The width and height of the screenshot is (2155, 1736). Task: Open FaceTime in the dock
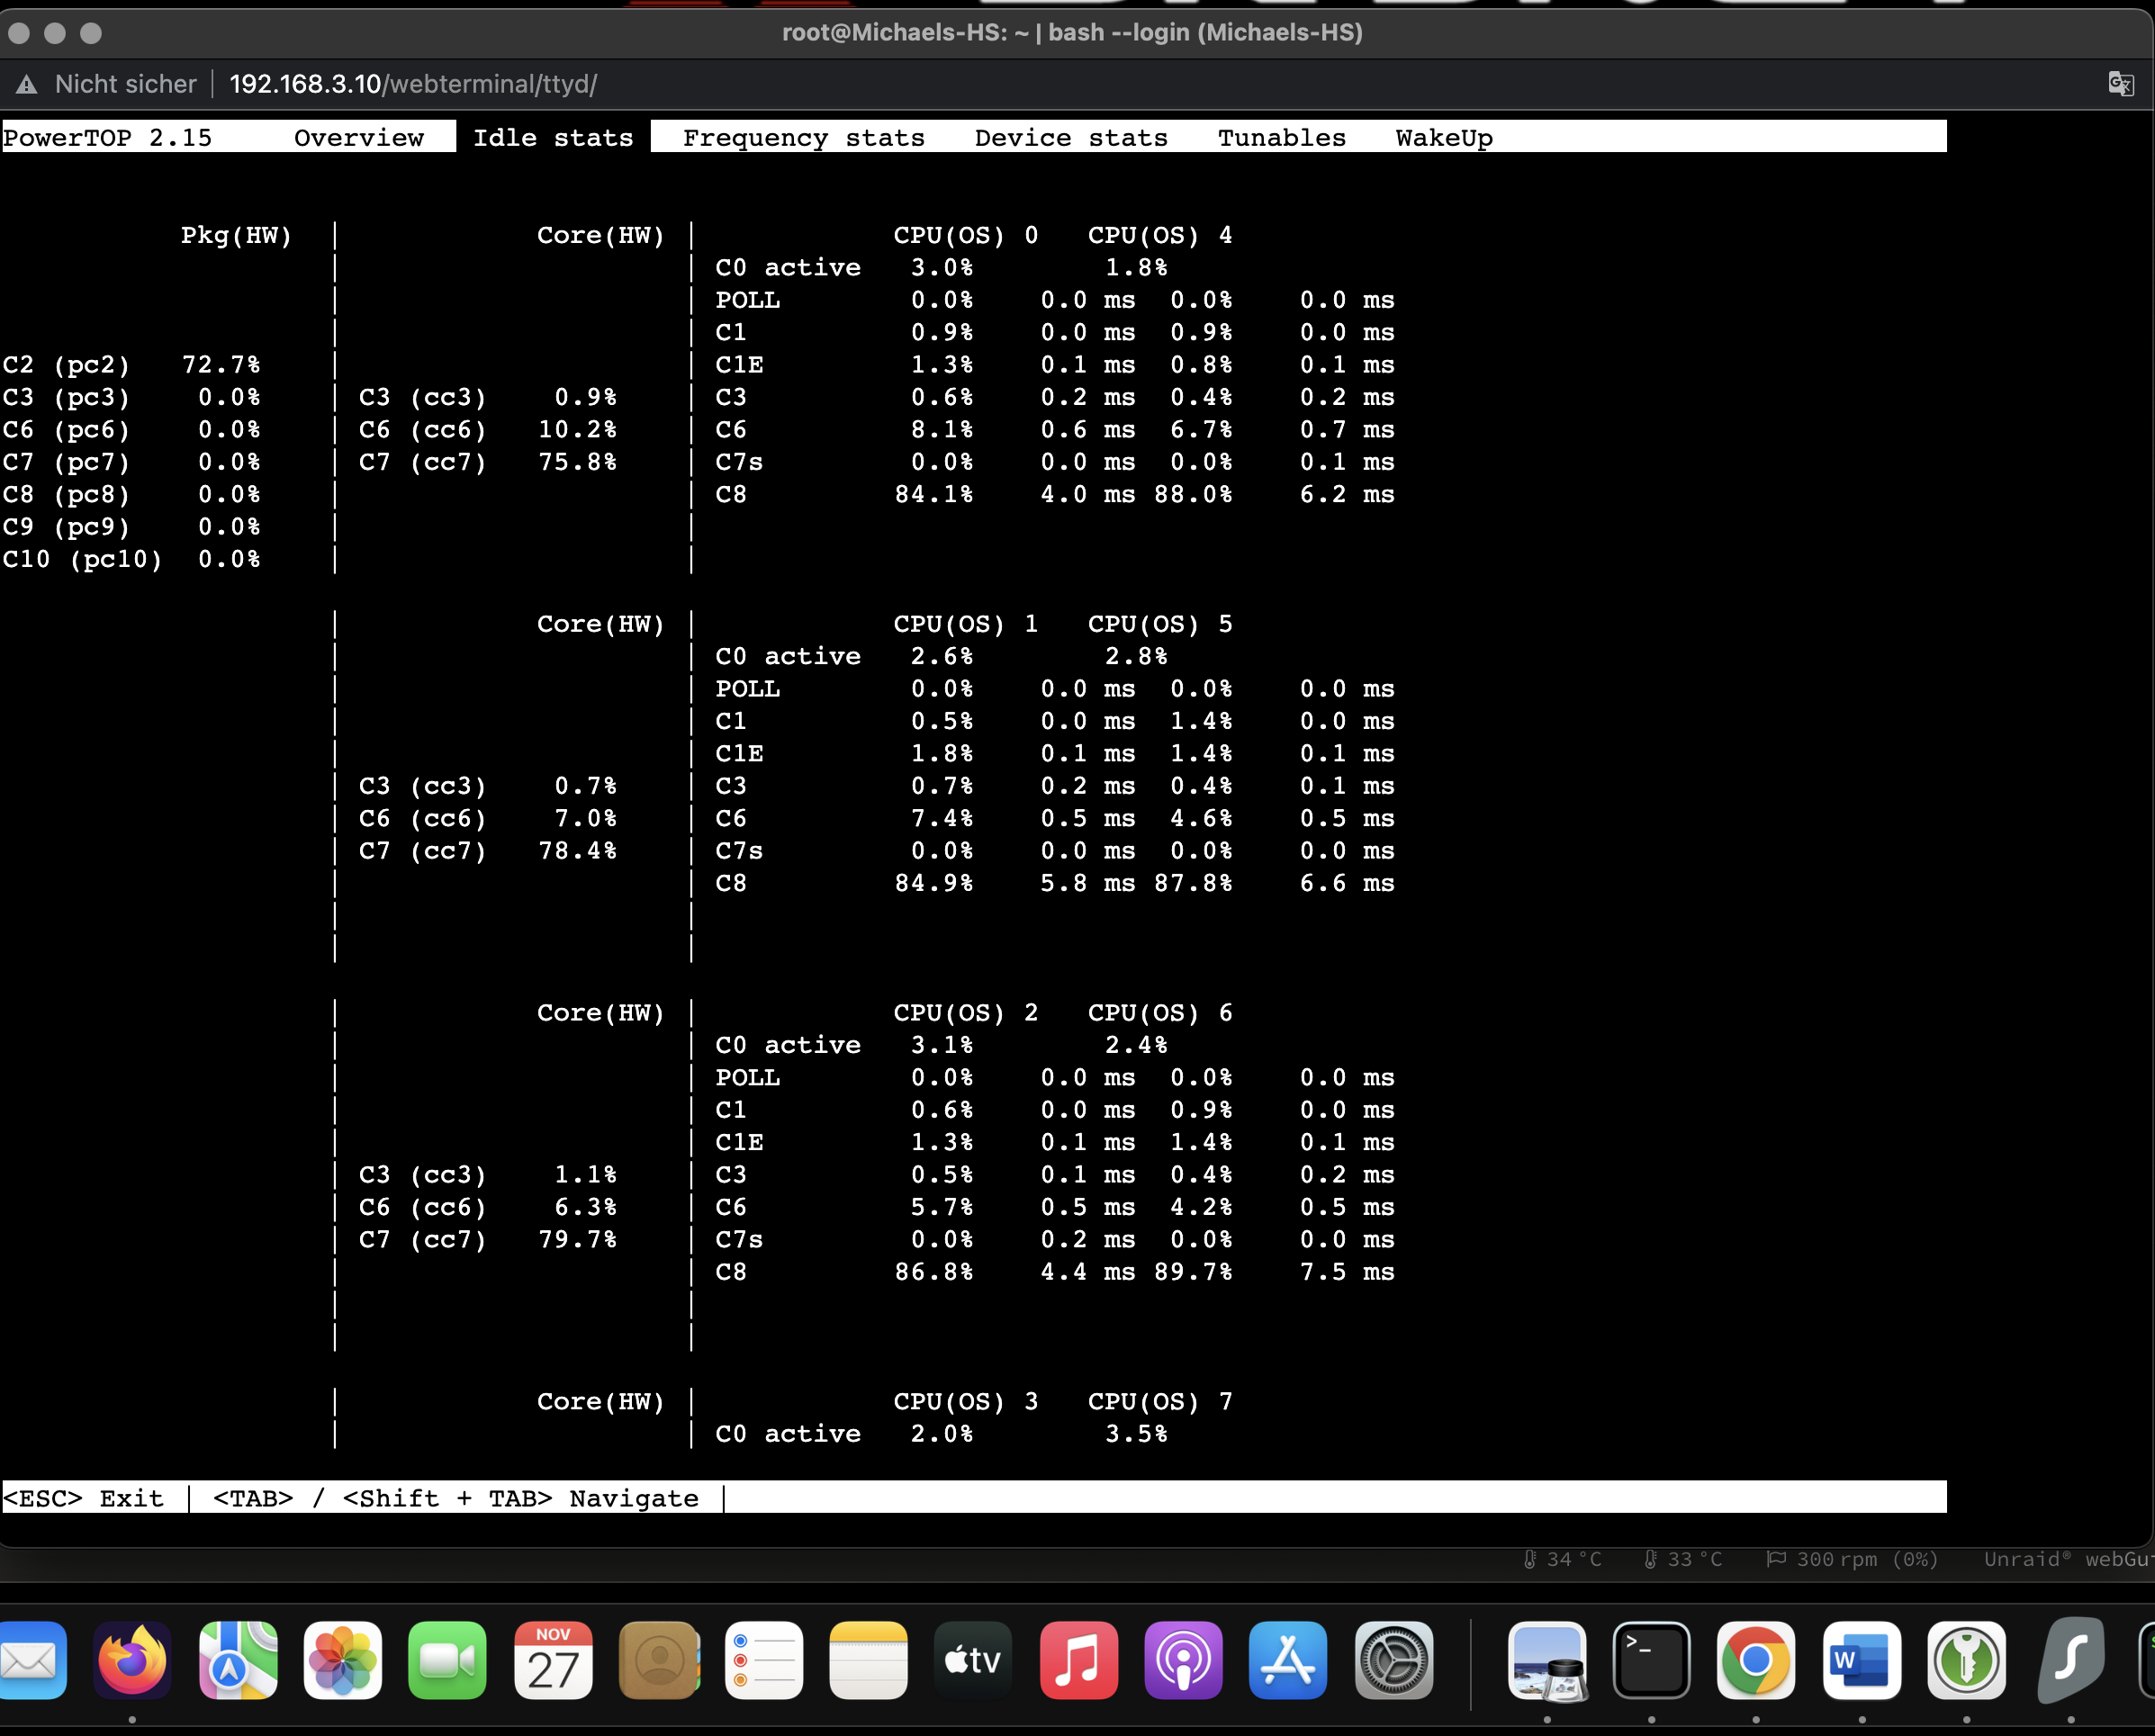tap(447, 1660)
